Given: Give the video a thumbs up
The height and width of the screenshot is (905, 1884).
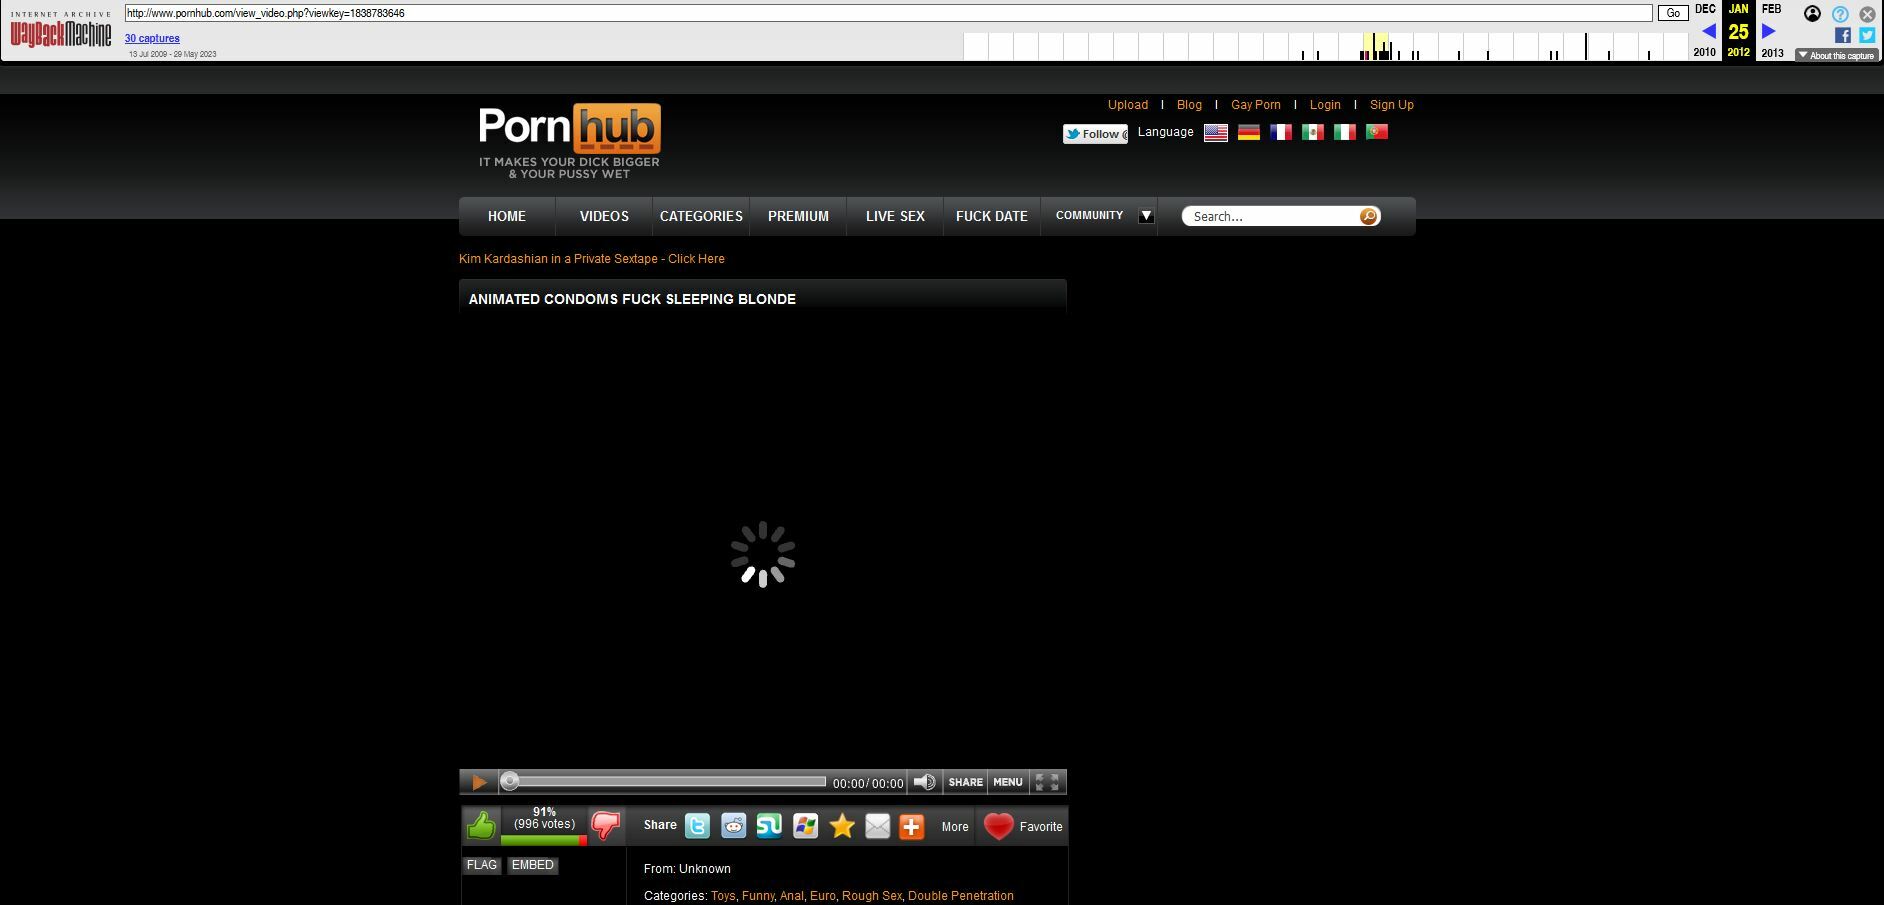Looking at the screenshot, I should 481,826.
